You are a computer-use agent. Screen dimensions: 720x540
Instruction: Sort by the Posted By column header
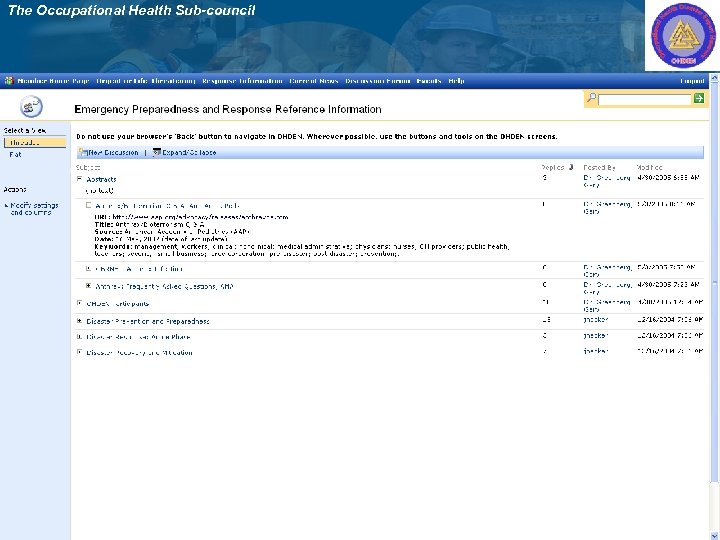click(x=599, y=167)
